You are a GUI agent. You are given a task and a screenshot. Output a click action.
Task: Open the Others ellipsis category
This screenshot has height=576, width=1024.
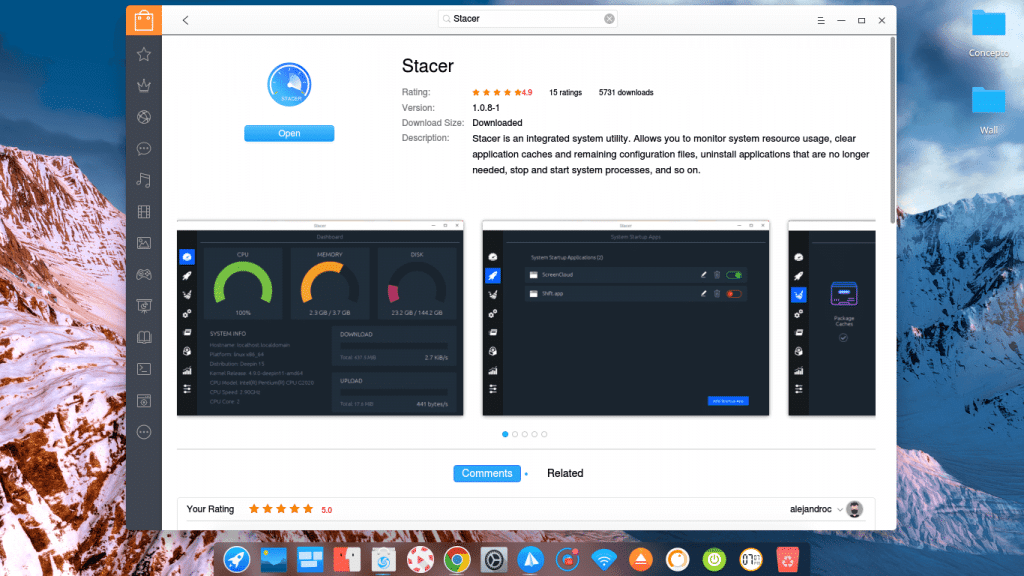coord(144,432)
